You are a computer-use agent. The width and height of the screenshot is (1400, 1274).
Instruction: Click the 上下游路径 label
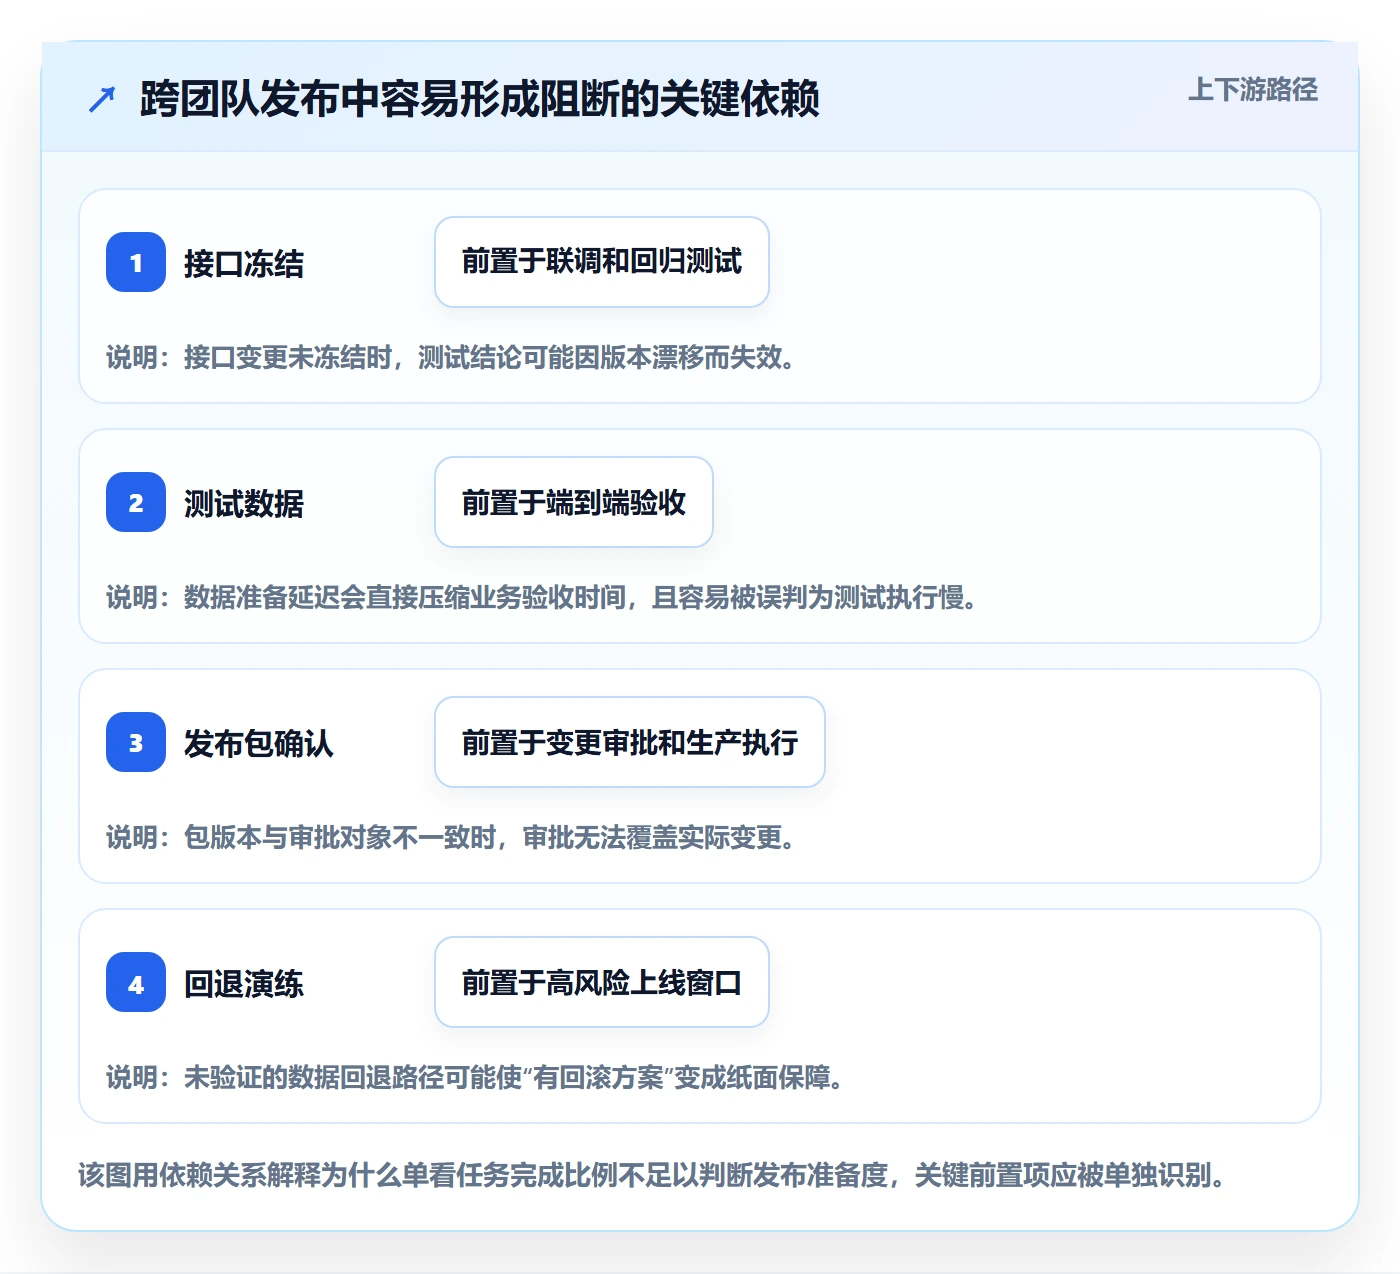[1253, 90]
